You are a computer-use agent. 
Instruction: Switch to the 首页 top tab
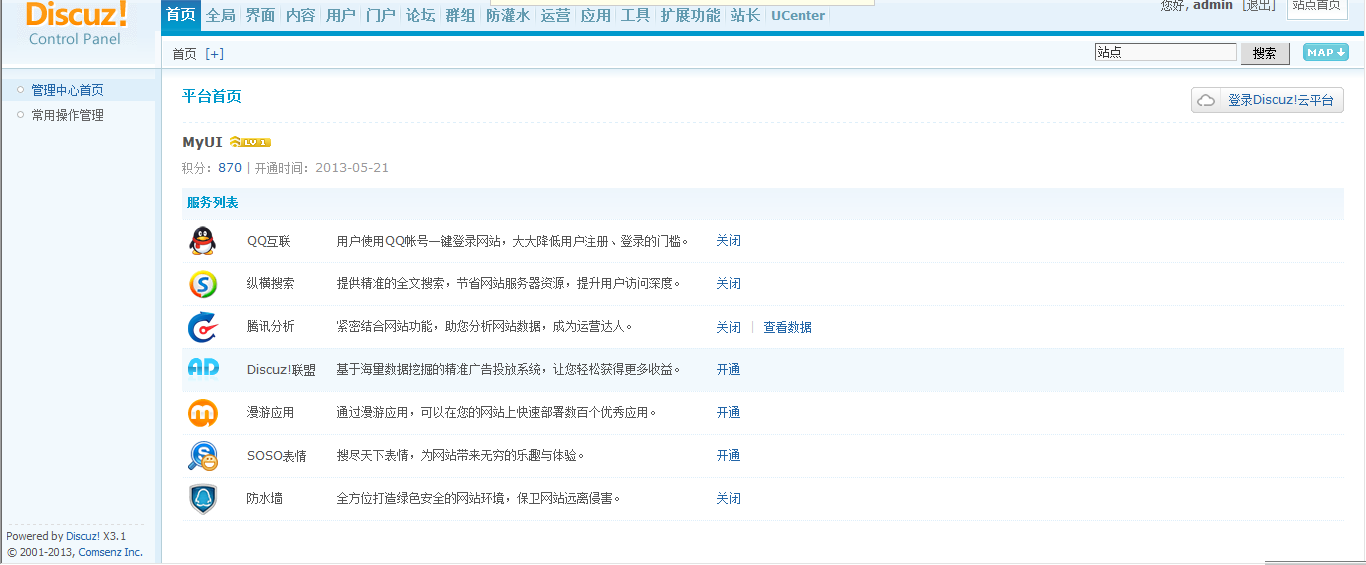coord(180,15)
